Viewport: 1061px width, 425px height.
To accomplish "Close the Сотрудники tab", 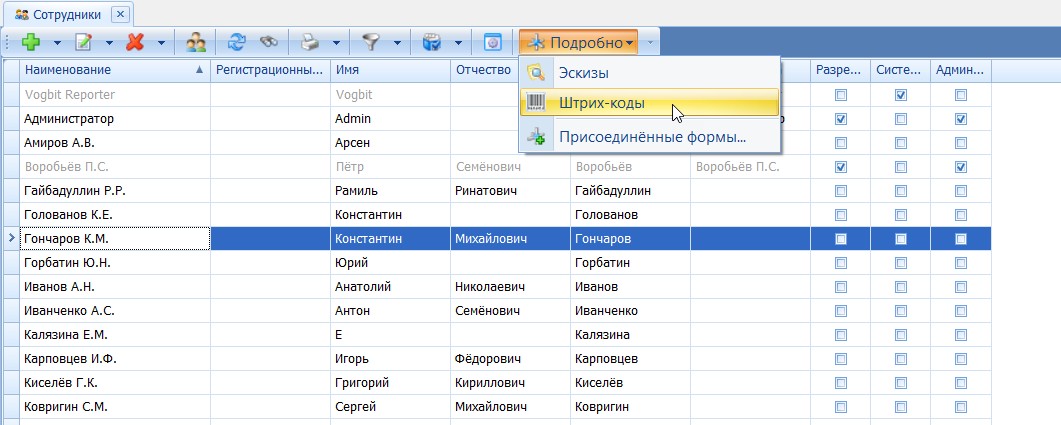I will [120, 14].
